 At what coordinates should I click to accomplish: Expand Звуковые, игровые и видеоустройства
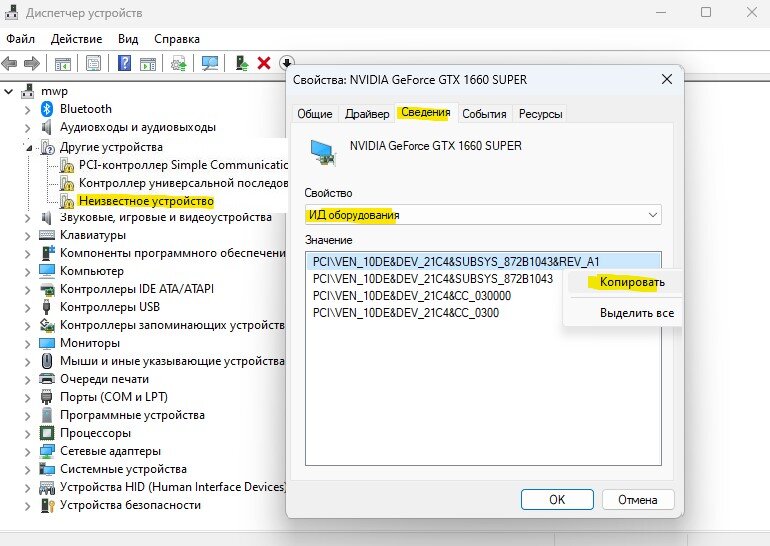(28, 218)
